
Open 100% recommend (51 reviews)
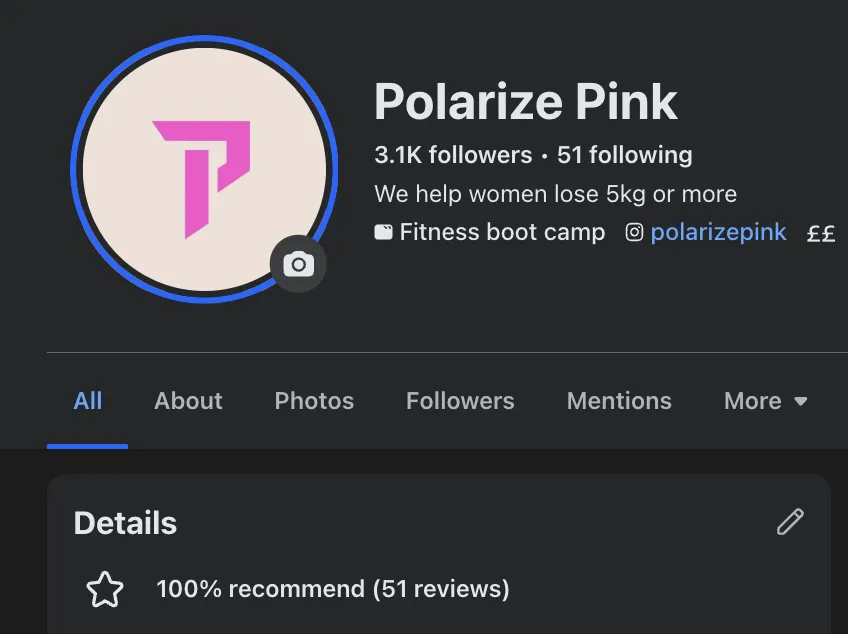[x=333, y=589]
